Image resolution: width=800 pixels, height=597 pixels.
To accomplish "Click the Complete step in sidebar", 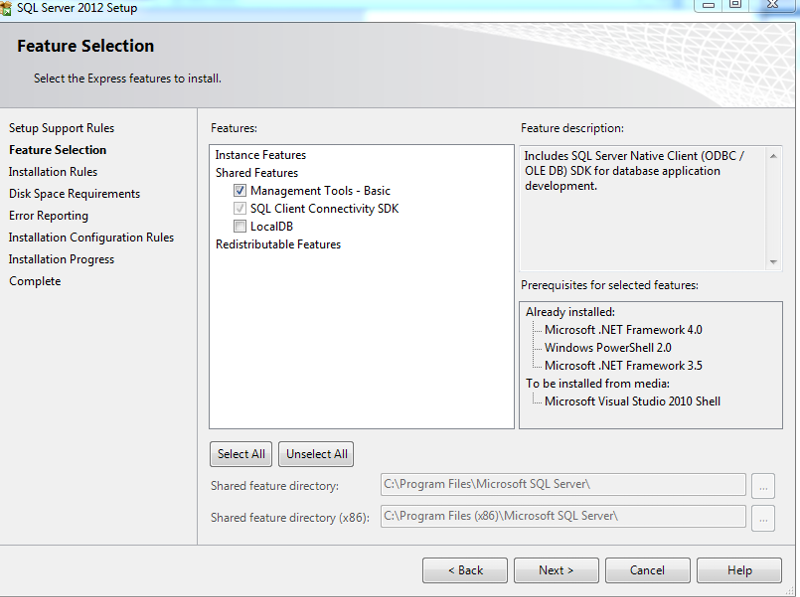I will point(35,281).
